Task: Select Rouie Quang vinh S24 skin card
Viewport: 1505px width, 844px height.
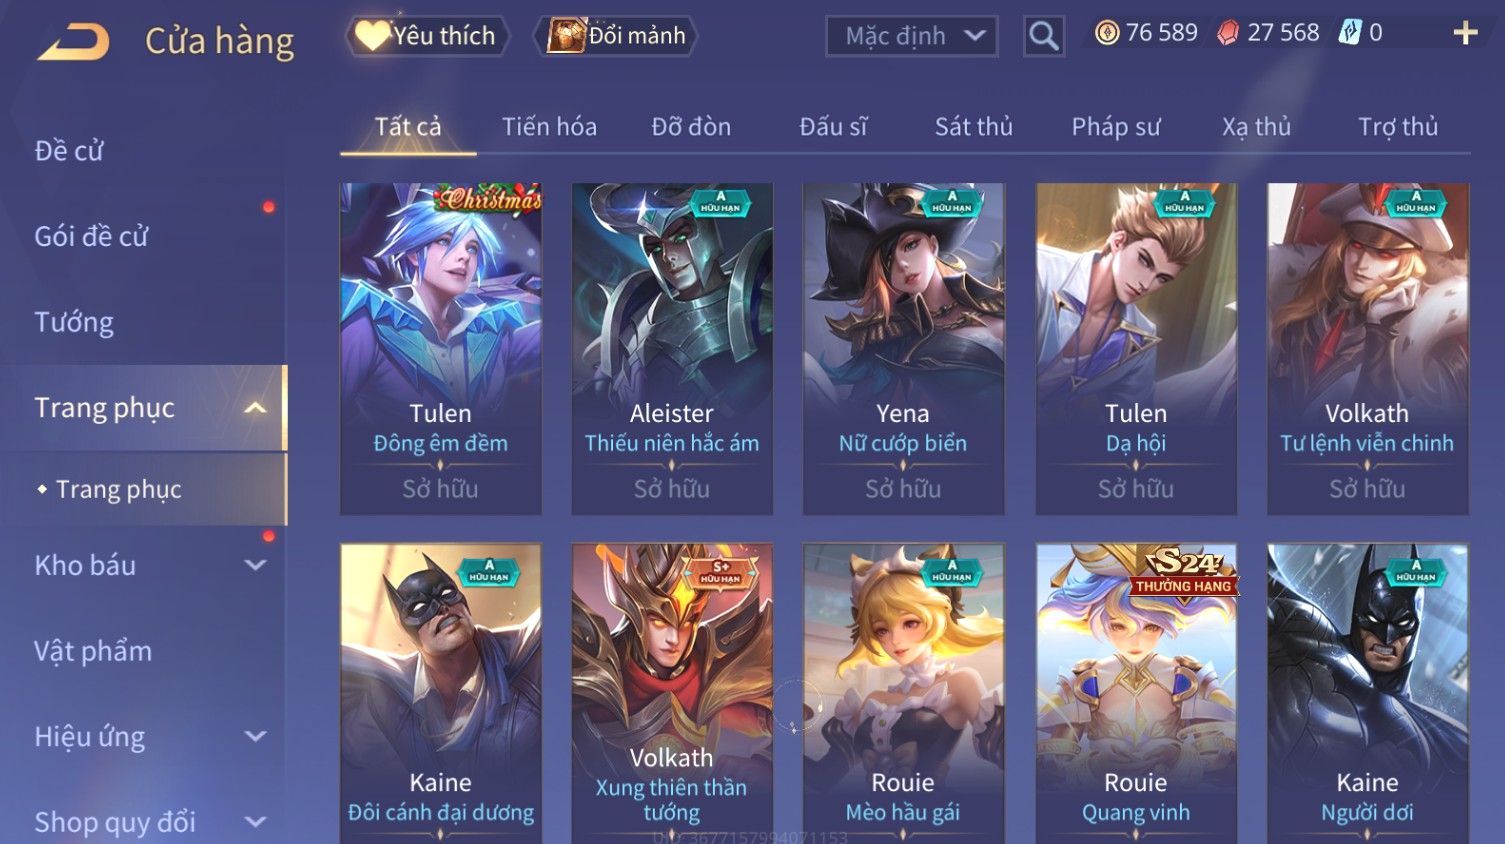Action: click(x=1136, y=693)
